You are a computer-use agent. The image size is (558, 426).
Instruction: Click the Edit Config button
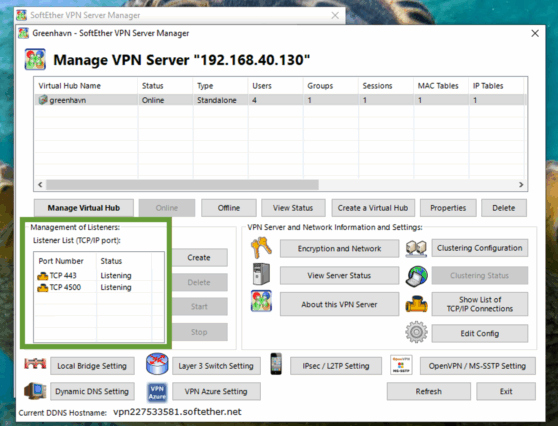click(x=480, y=333)
